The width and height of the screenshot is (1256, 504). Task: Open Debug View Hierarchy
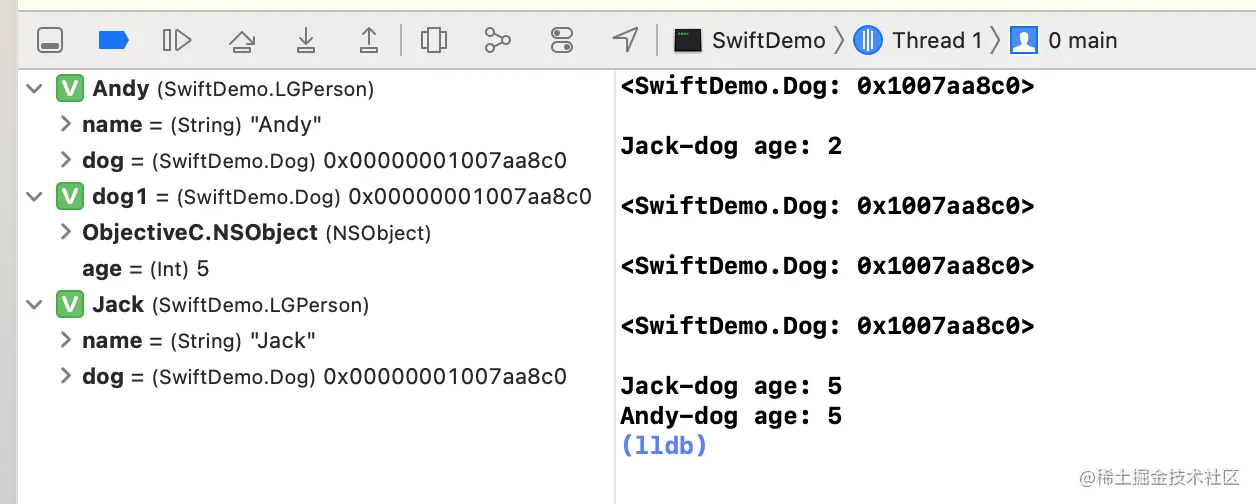433,40
